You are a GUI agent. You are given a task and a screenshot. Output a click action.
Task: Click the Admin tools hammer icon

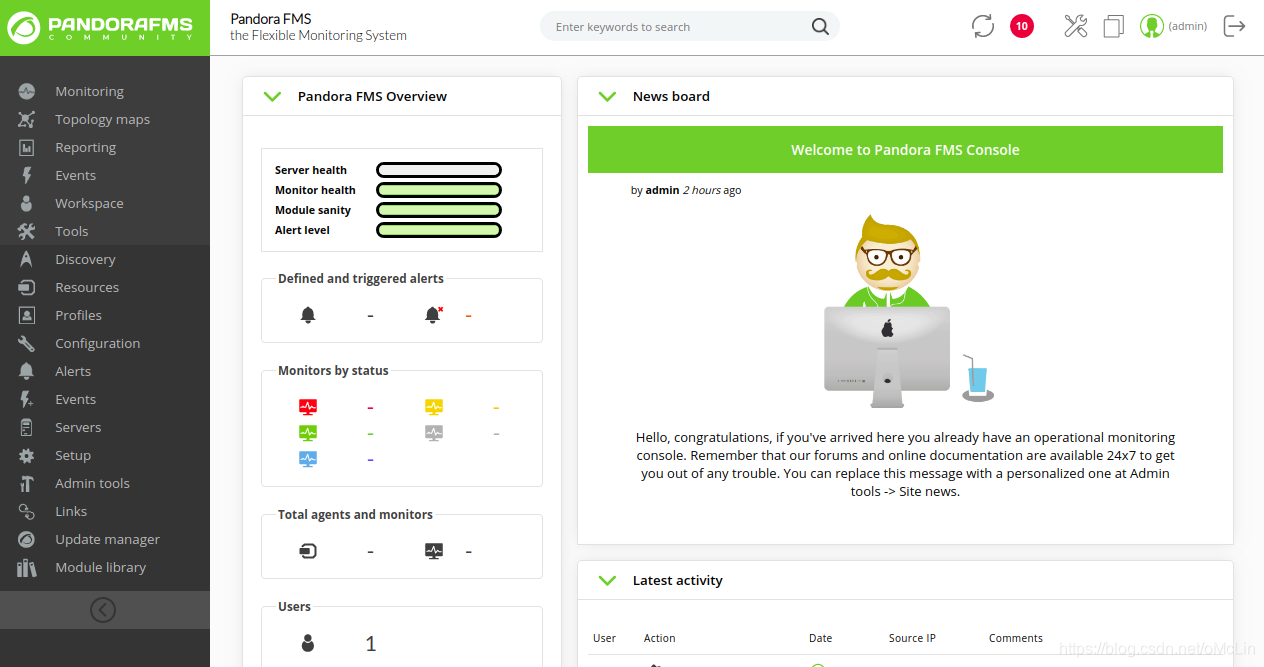point(27,483)
